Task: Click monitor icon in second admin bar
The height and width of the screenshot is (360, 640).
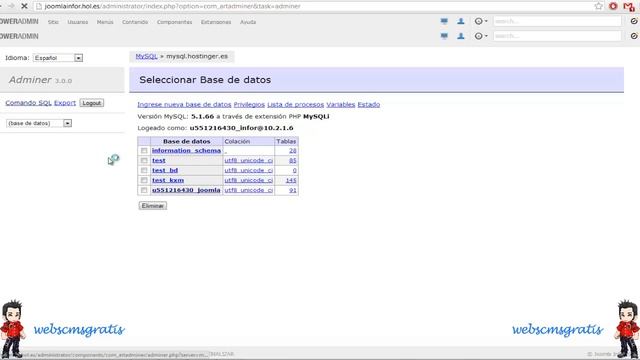Action: pos(444,36)
